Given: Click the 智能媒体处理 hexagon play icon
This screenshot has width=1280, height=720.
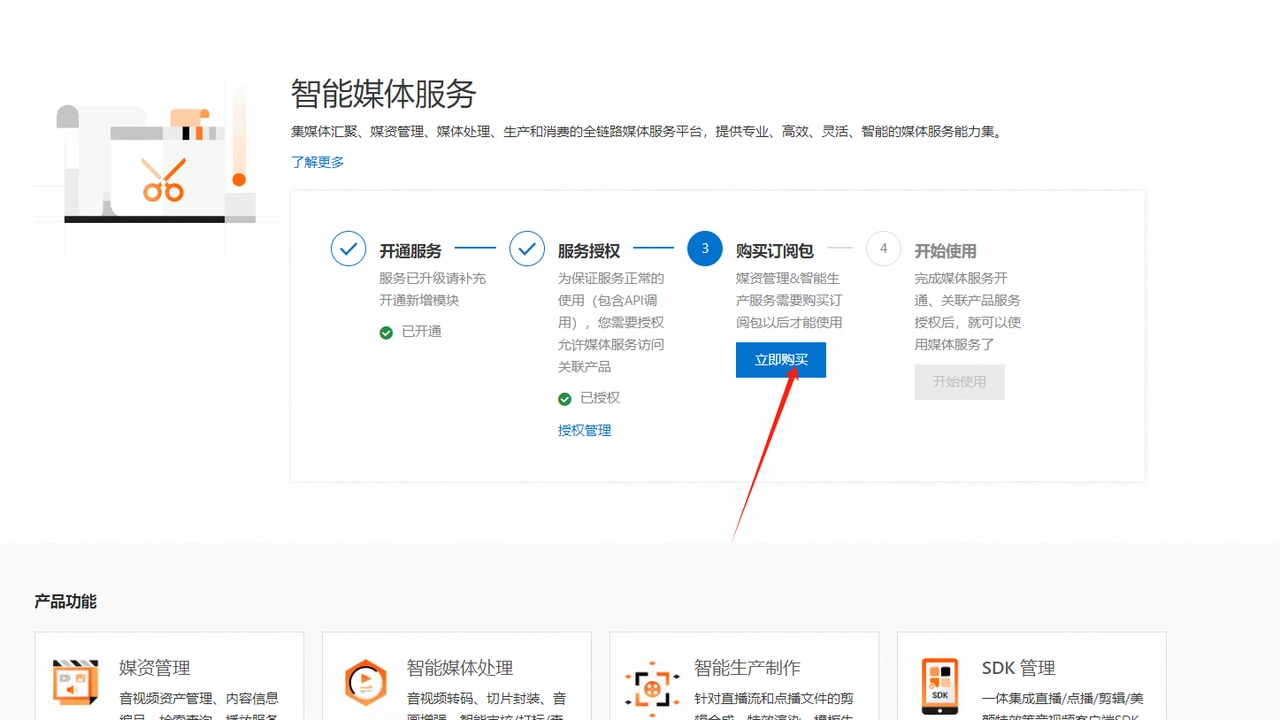Looking at the screenshot, I should [365, 684].
